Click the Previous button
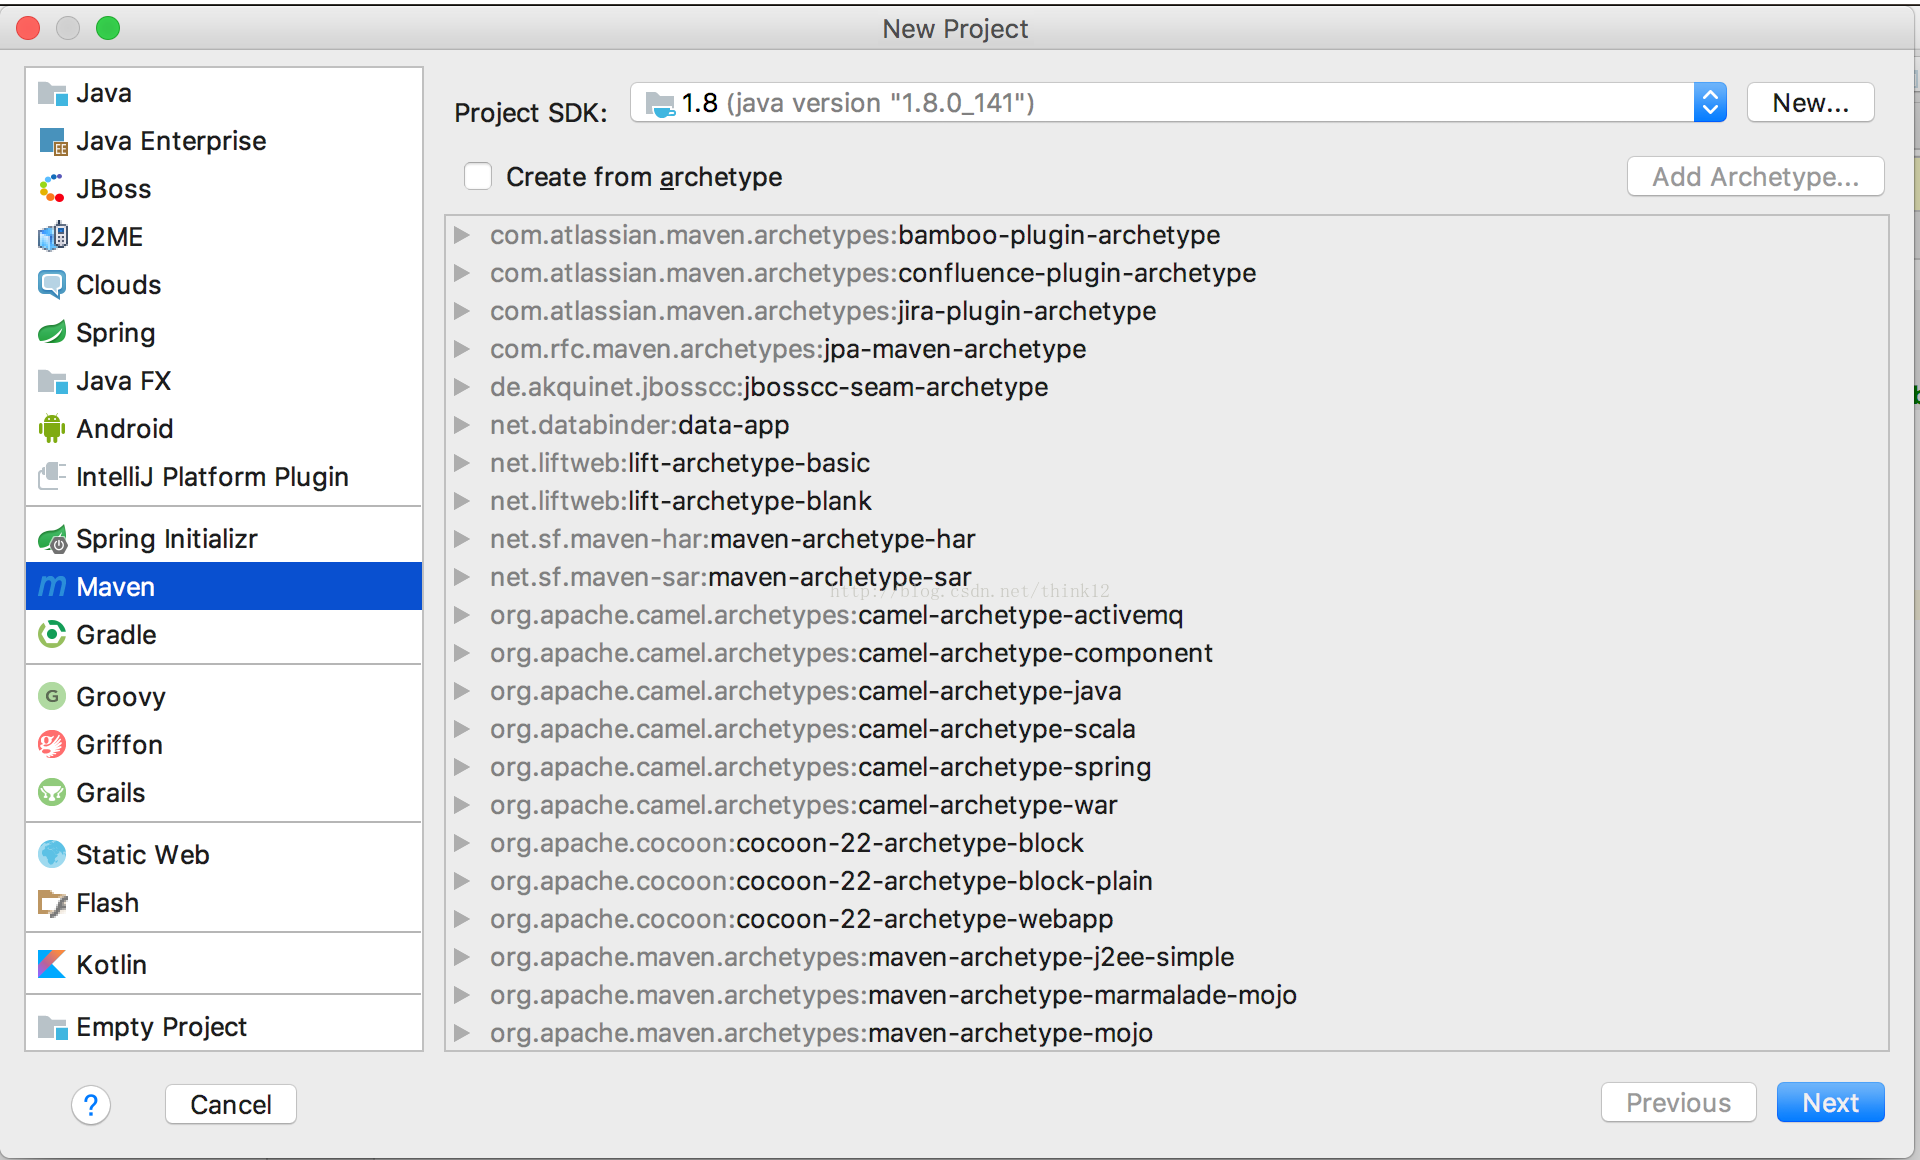Screen dimensions: 1920x1160 (x=1678, y=1103)
